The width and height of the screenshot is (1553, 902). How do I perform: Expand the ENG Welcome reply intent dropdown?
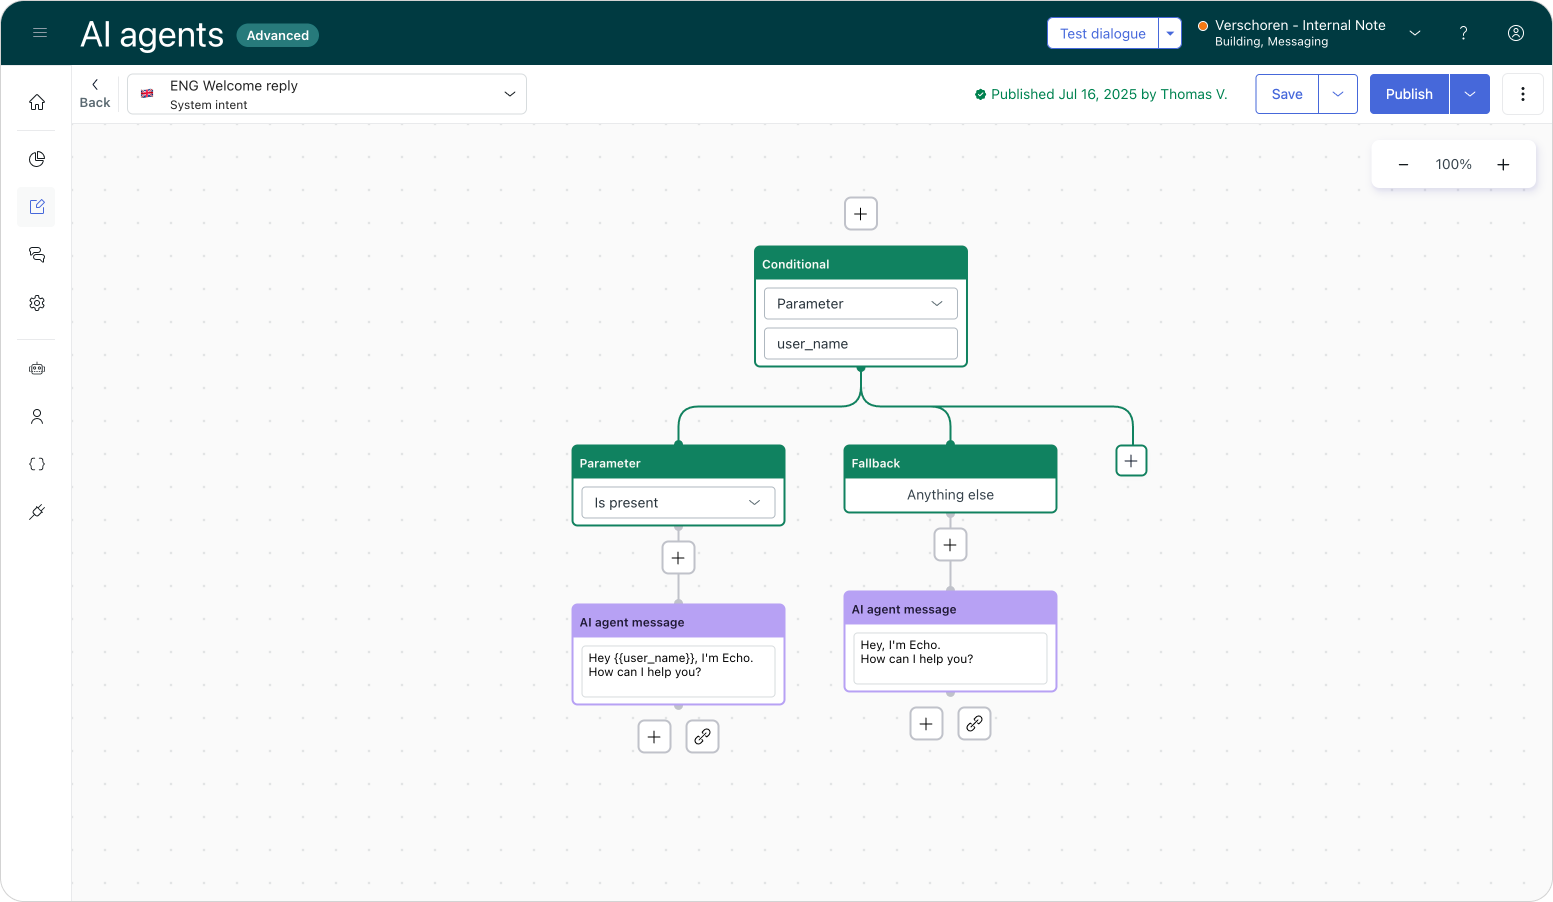pyautogui.click(x=509, y=94)
